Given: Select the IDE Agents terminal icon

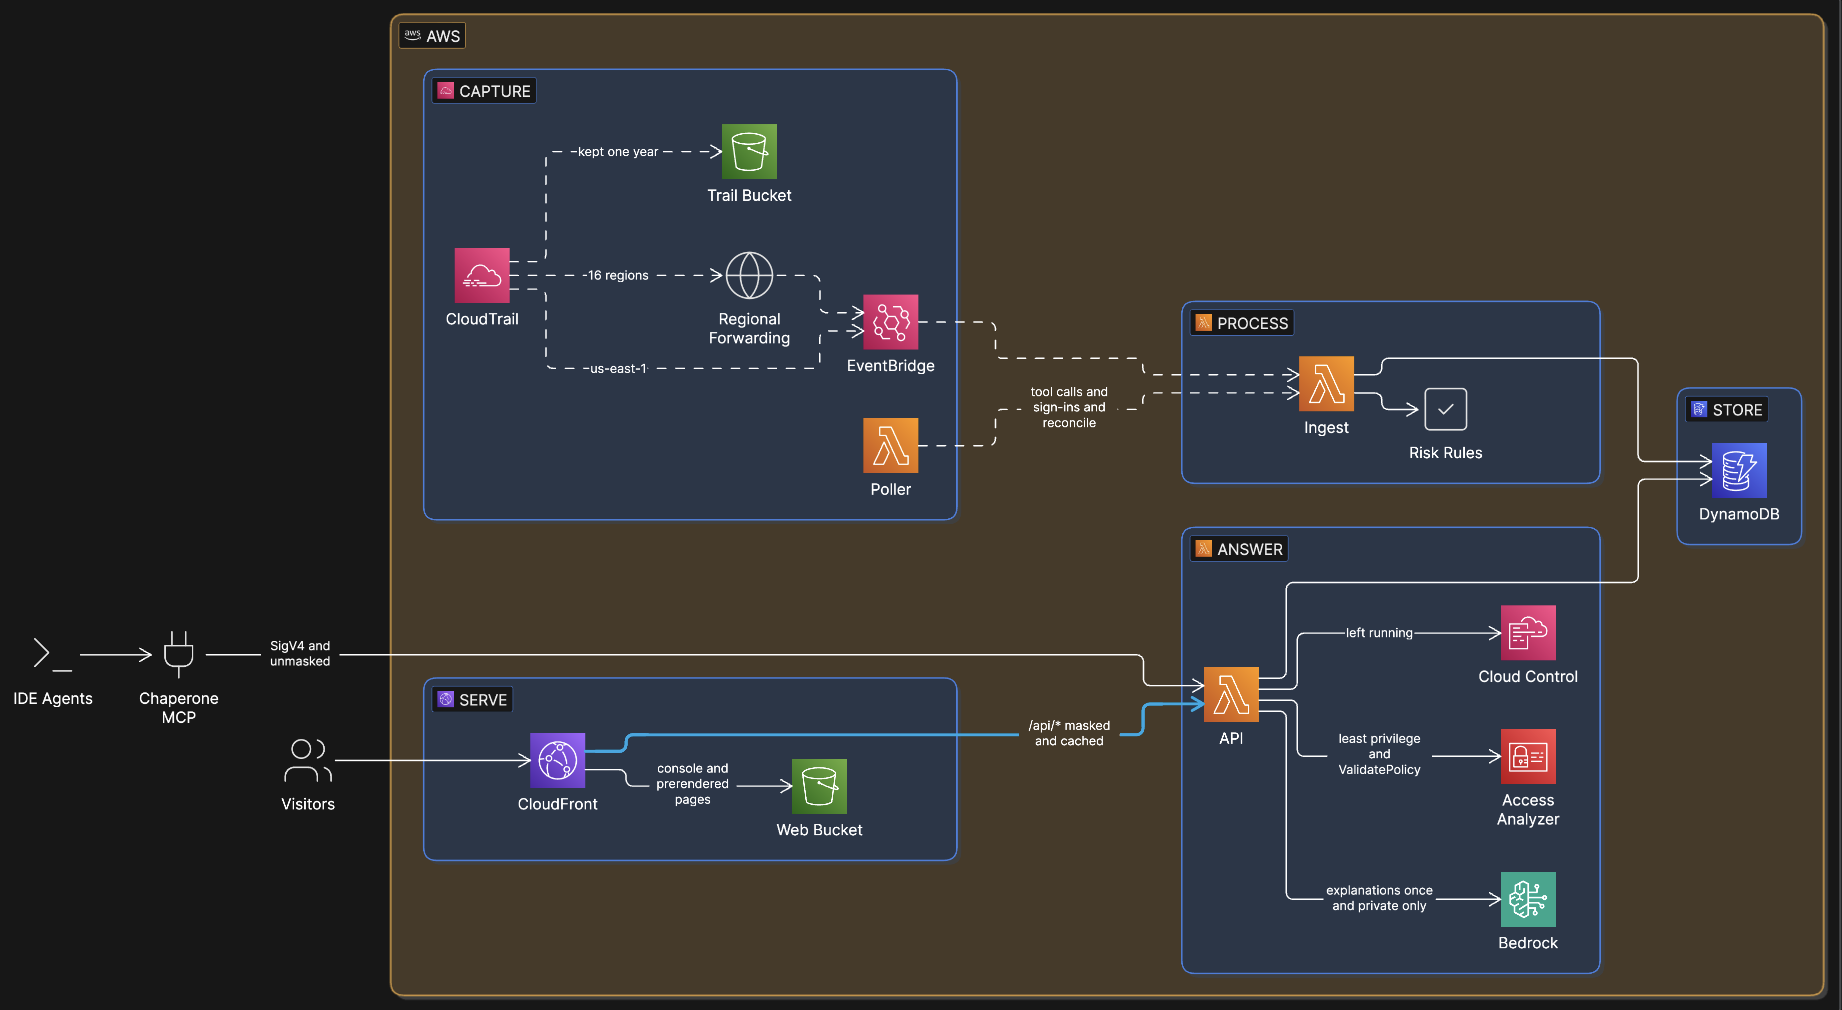Looking at the screenshot, I should (x=52, y=654).
